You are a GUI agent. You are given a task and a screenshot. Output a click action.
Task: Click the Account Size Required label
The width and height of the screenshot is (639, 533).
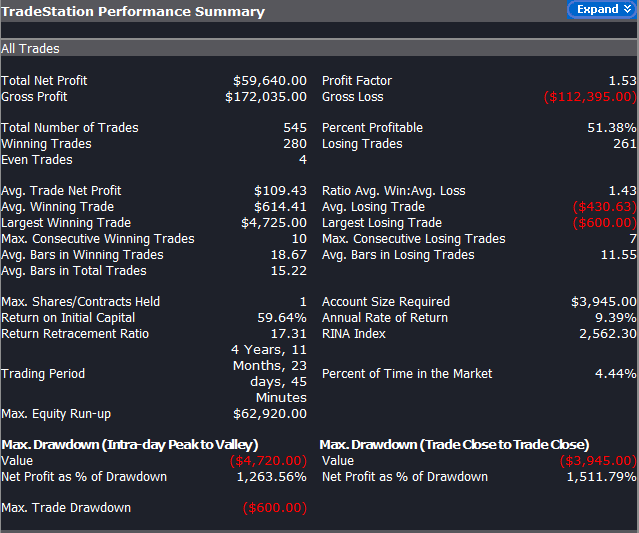pyautogui.click(x=386, y=302)
